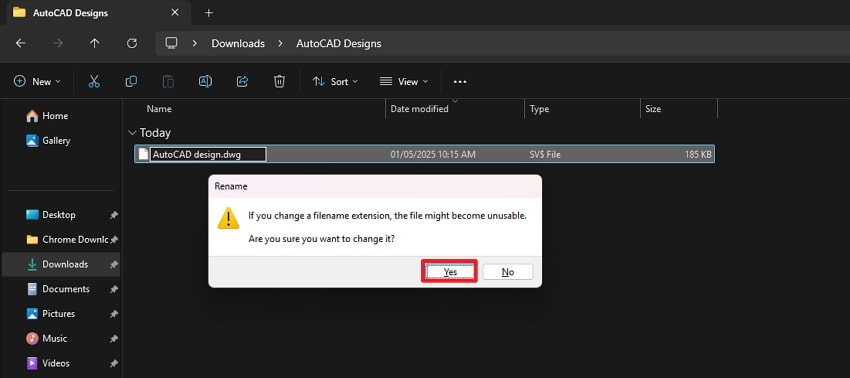Confirm rename with Yes button
Screen dimensions: 850x378
(x=449, y=272)
